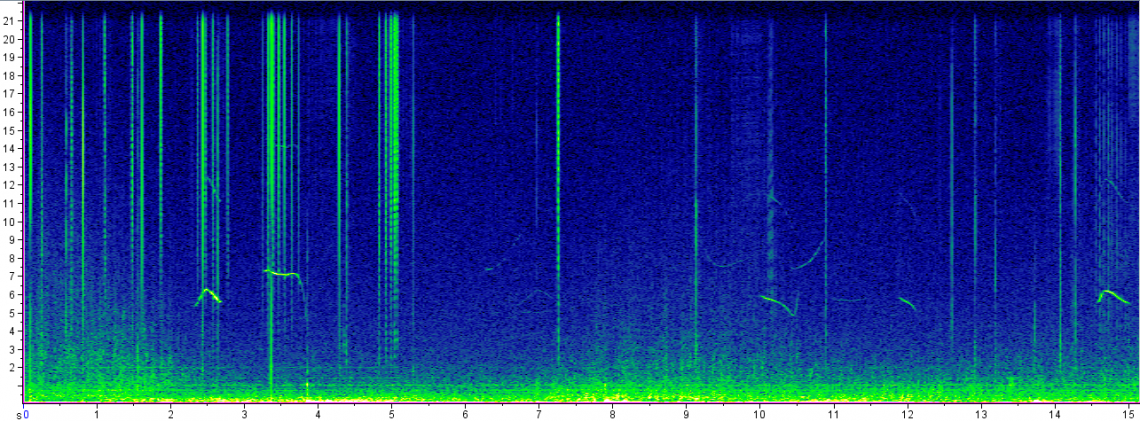Click the 16 label on frequency axis
The width and height of the screenshot is (1140, 421).
coord(10,112)
